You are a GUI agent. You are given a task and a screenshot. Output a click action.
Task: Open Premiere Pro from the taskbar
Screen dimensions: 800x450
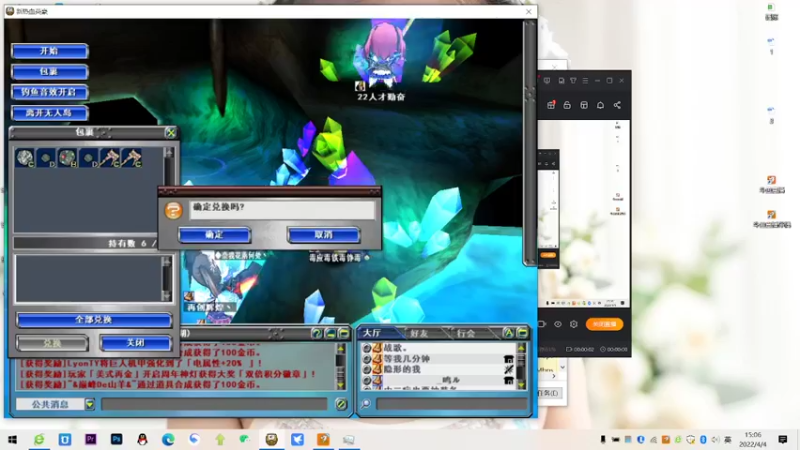tap(91, 439)
